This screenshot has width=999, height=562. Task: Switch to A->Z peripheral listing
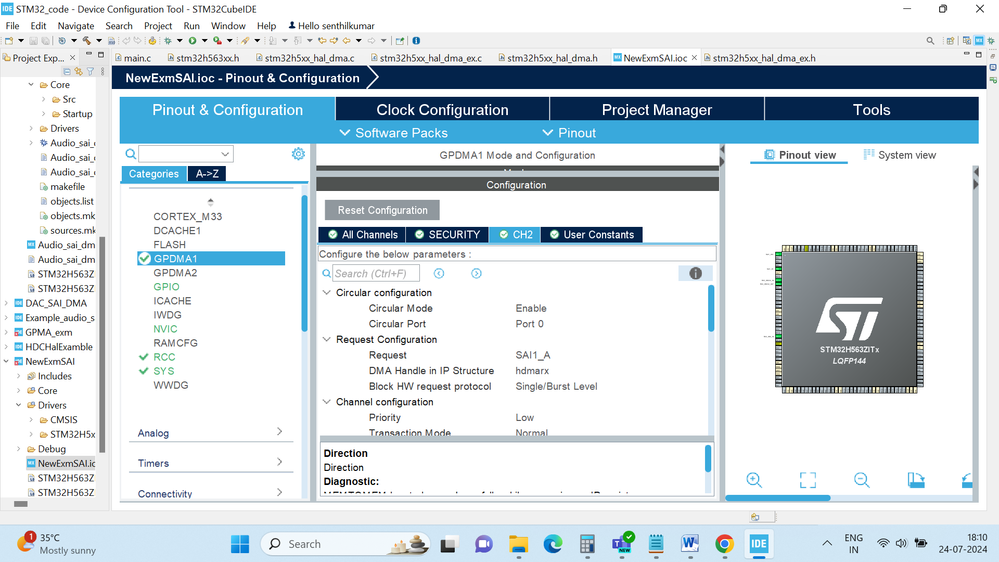coord(207,173)
